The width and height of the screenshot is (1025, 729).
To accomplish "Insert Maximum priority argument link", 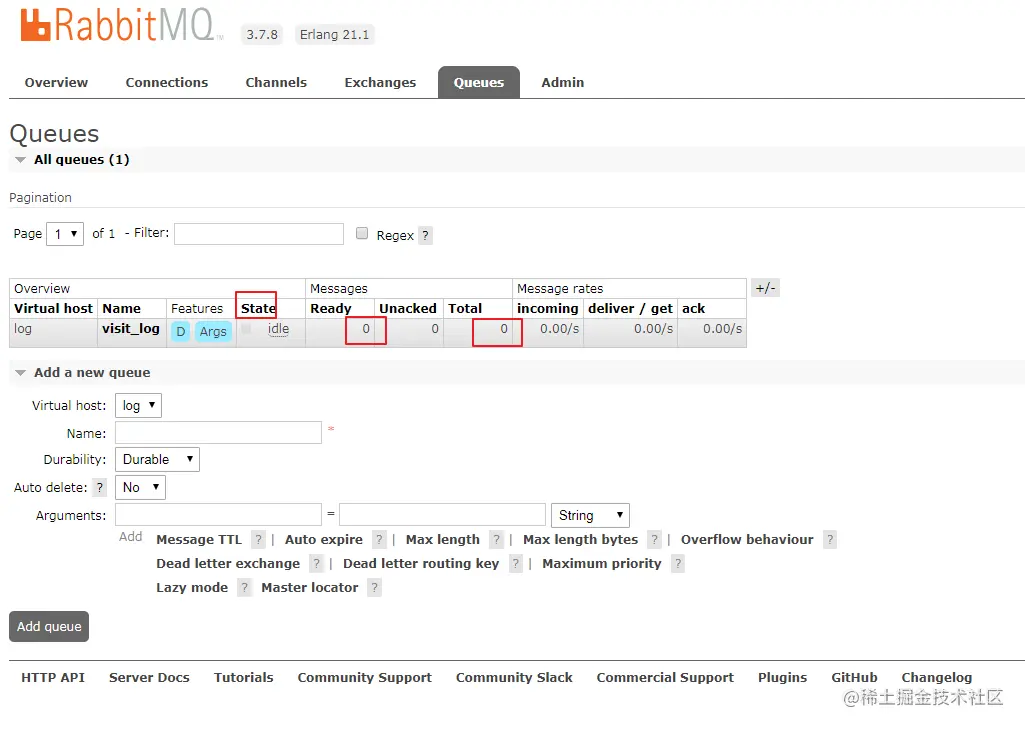I will [602, 564].
